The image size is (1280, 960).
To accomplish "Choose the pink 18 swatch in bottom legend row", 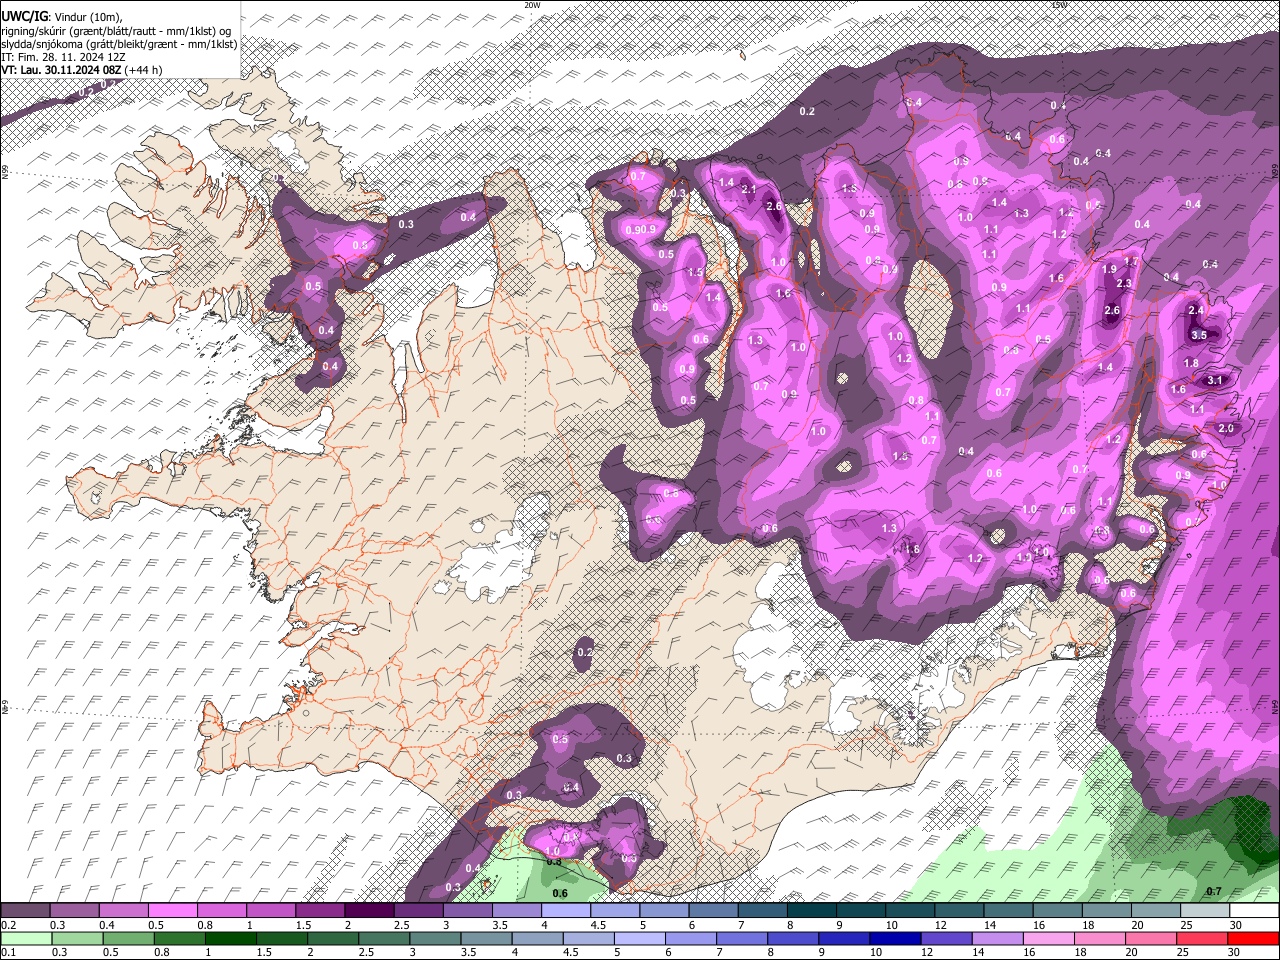I will click(x=1099, y=939).
